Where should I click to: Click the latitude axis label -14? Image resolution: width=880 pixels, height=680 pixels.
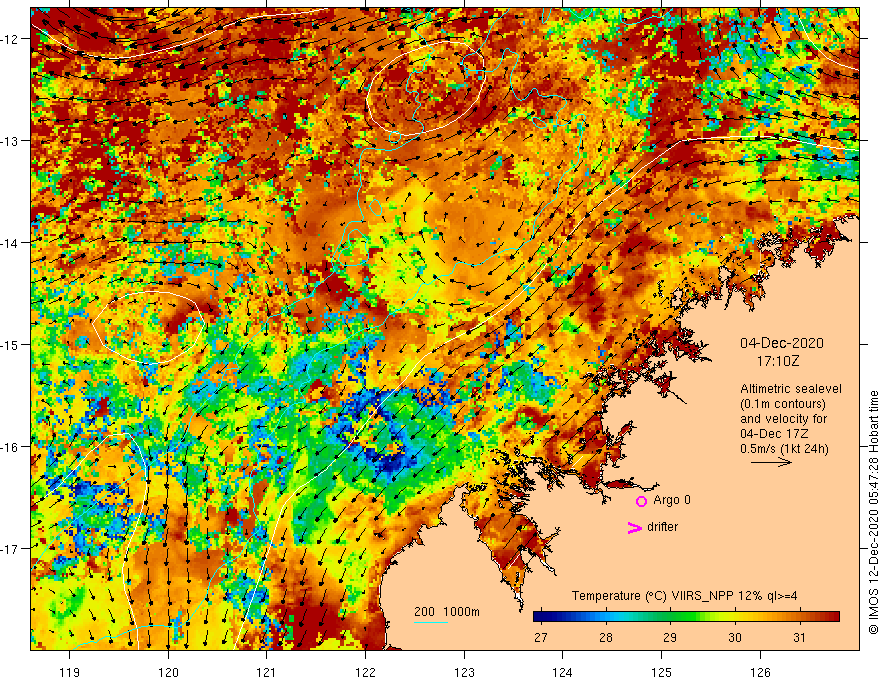pyautogui.click(x=10, y=243)
